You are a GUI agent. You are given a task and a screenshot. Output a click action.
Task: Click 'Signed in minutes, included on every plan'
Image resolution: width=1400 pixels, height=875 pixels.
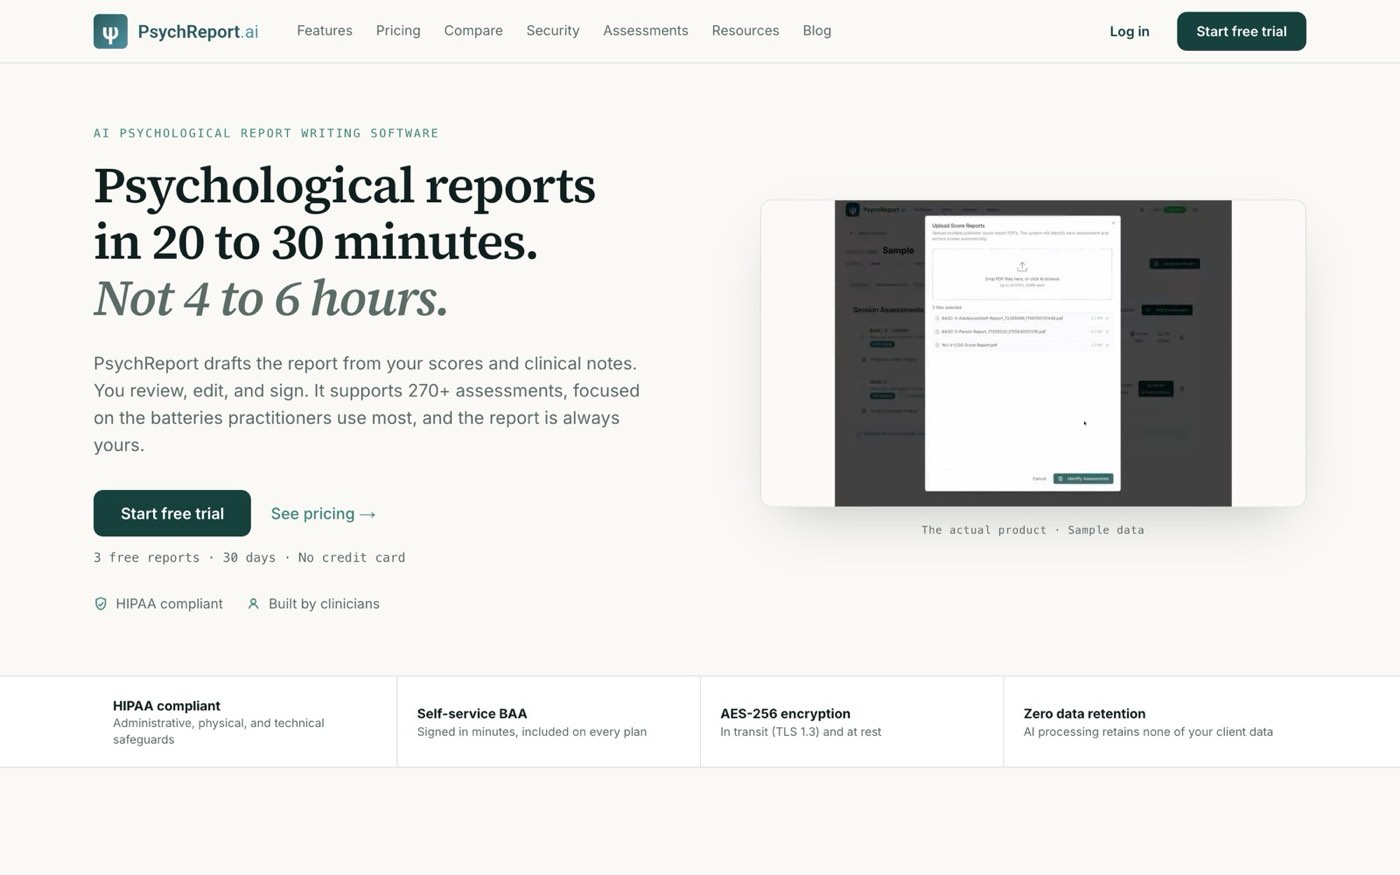point(532,732)
